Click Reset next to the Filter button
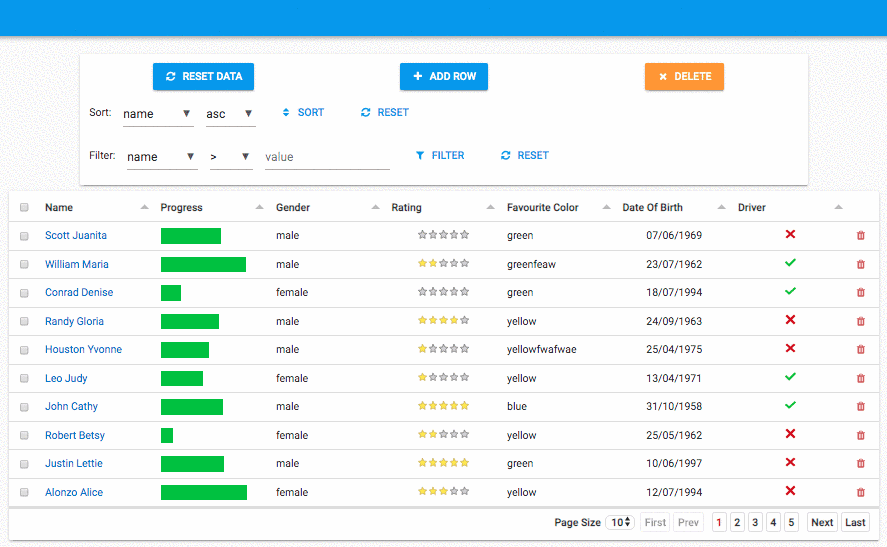 point(524,156)
